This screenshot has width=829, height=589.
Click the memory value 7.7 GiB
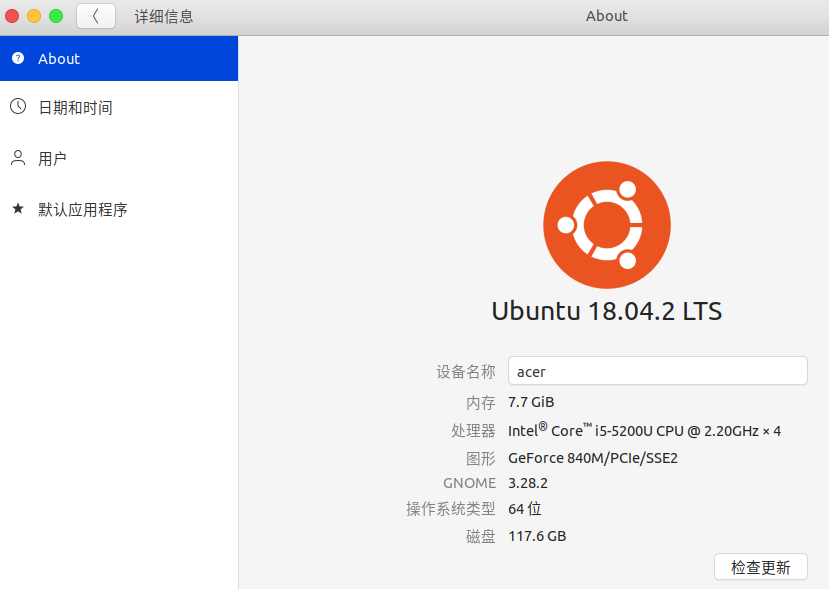[531, 402]
